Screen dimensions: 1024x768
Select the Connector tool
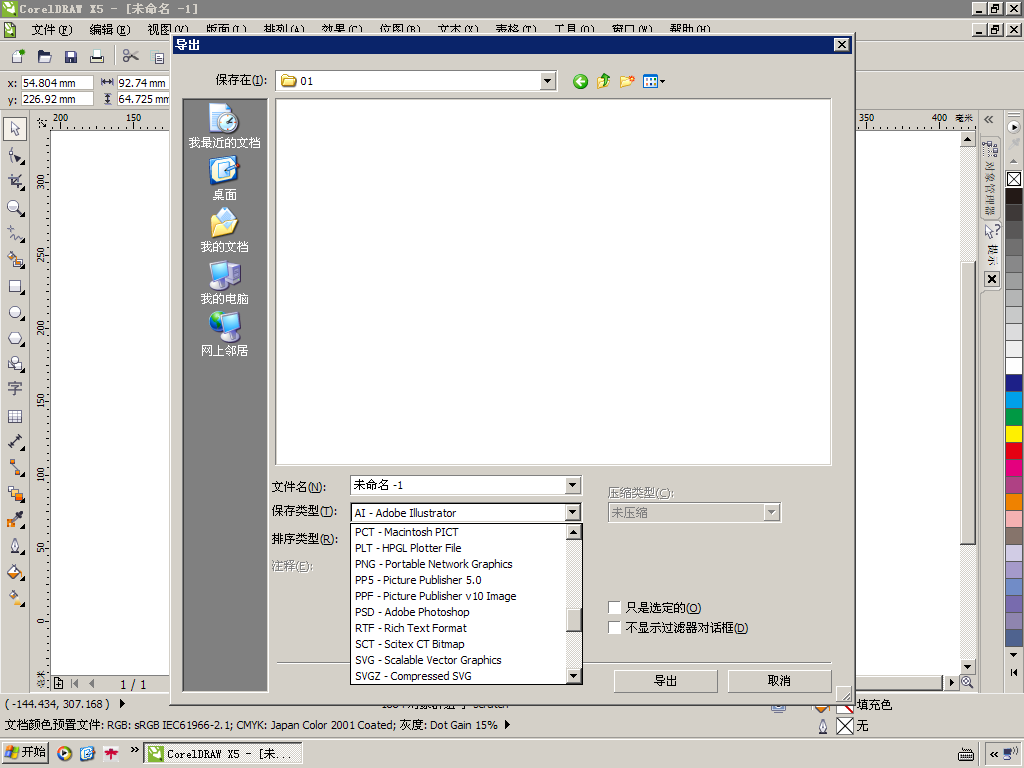[15, 468]
